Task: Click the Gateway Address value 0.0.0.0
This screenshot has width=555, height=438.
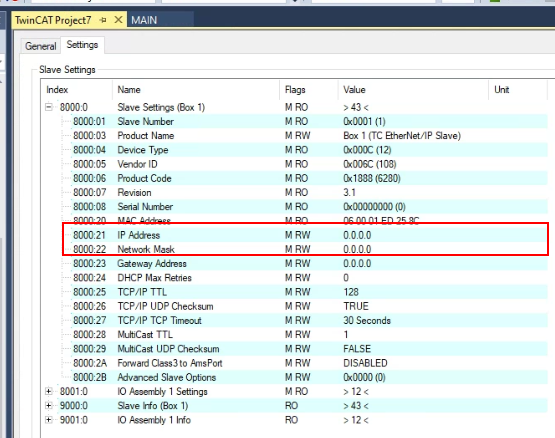Action: pos(357,263)
